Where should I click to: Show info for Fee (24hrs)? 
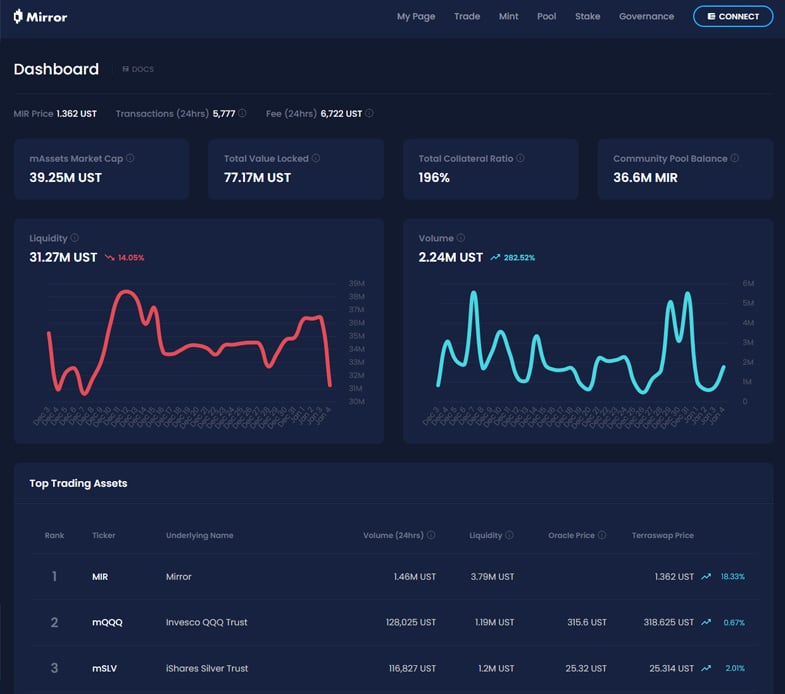click(x=369, y=113)
